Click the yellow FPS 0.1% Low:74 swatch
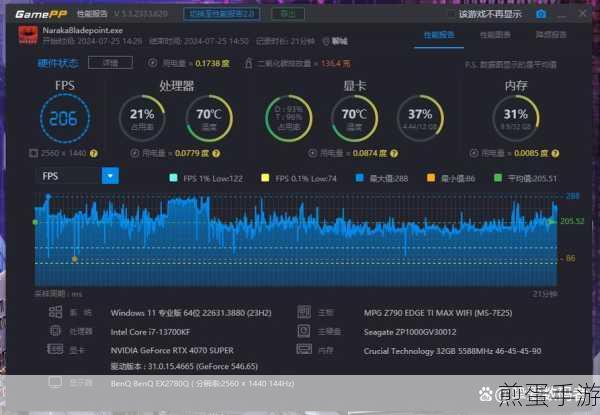 265,178
